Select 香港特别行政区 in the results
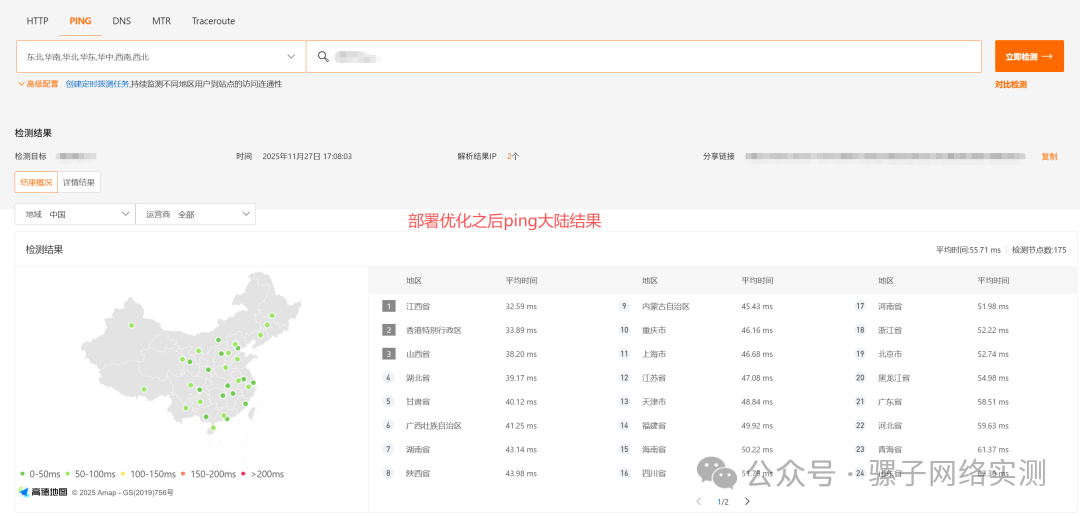 pyautogui.click(x=433, y=330)
